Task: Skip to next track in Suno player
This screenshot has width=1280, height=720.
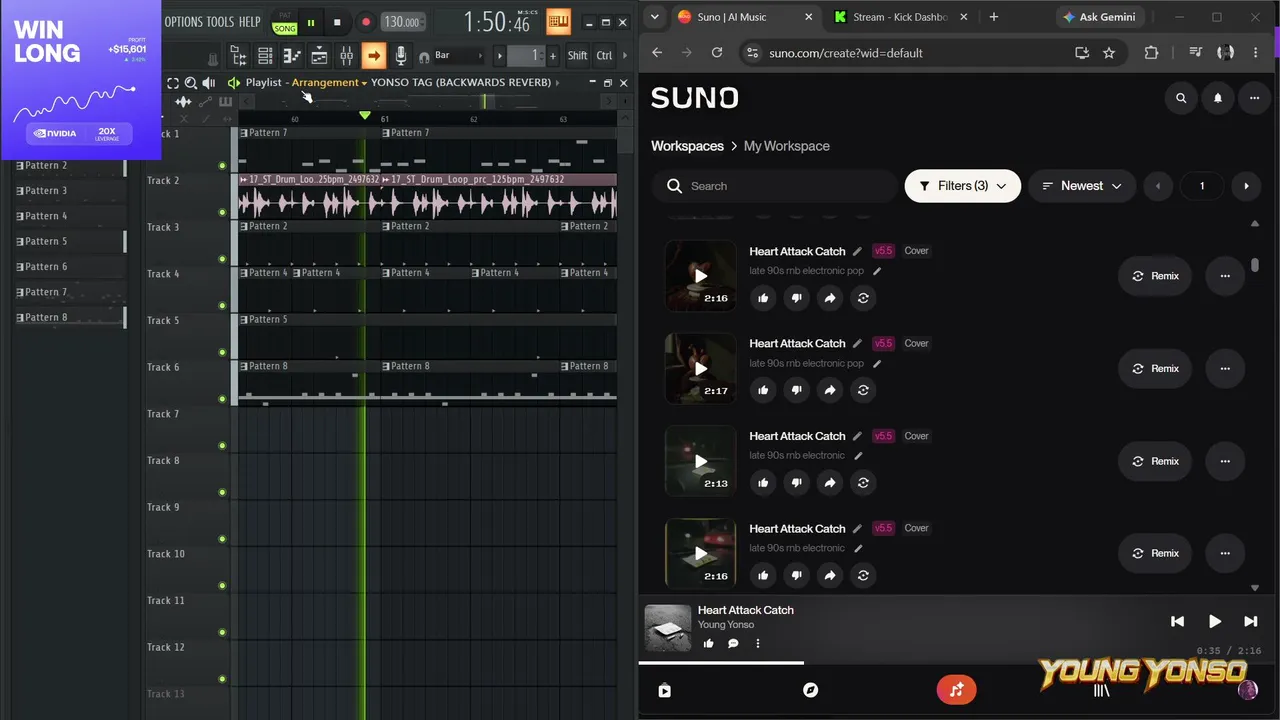Action: click(x=1250, y=621)
